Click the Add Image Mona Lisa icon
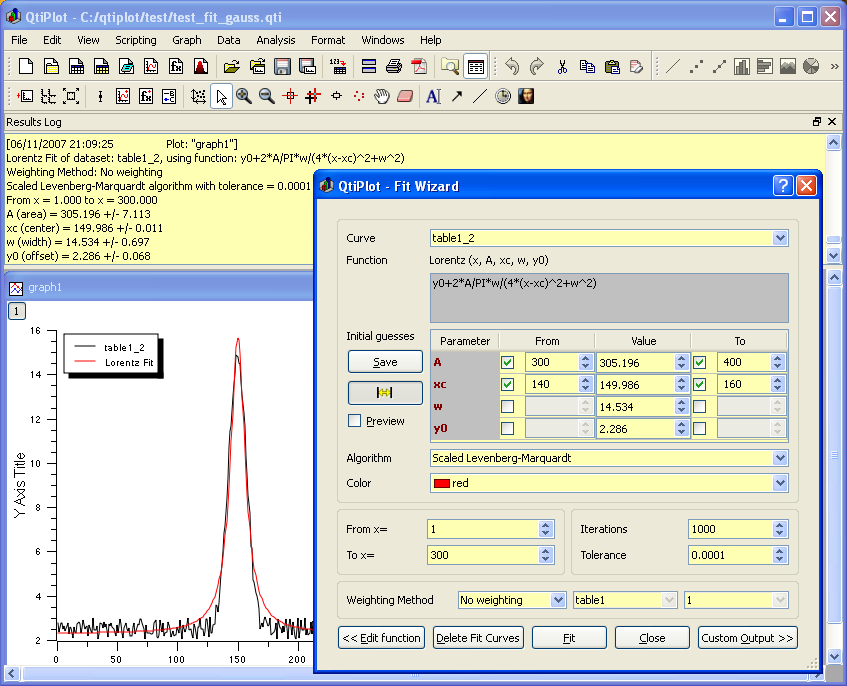847x686 pixels. [x=526, y=97]
